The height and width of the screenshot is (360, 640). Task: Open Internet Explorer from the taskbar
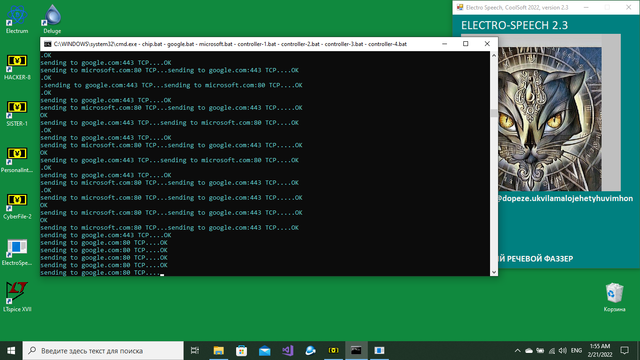pos(311,351)
